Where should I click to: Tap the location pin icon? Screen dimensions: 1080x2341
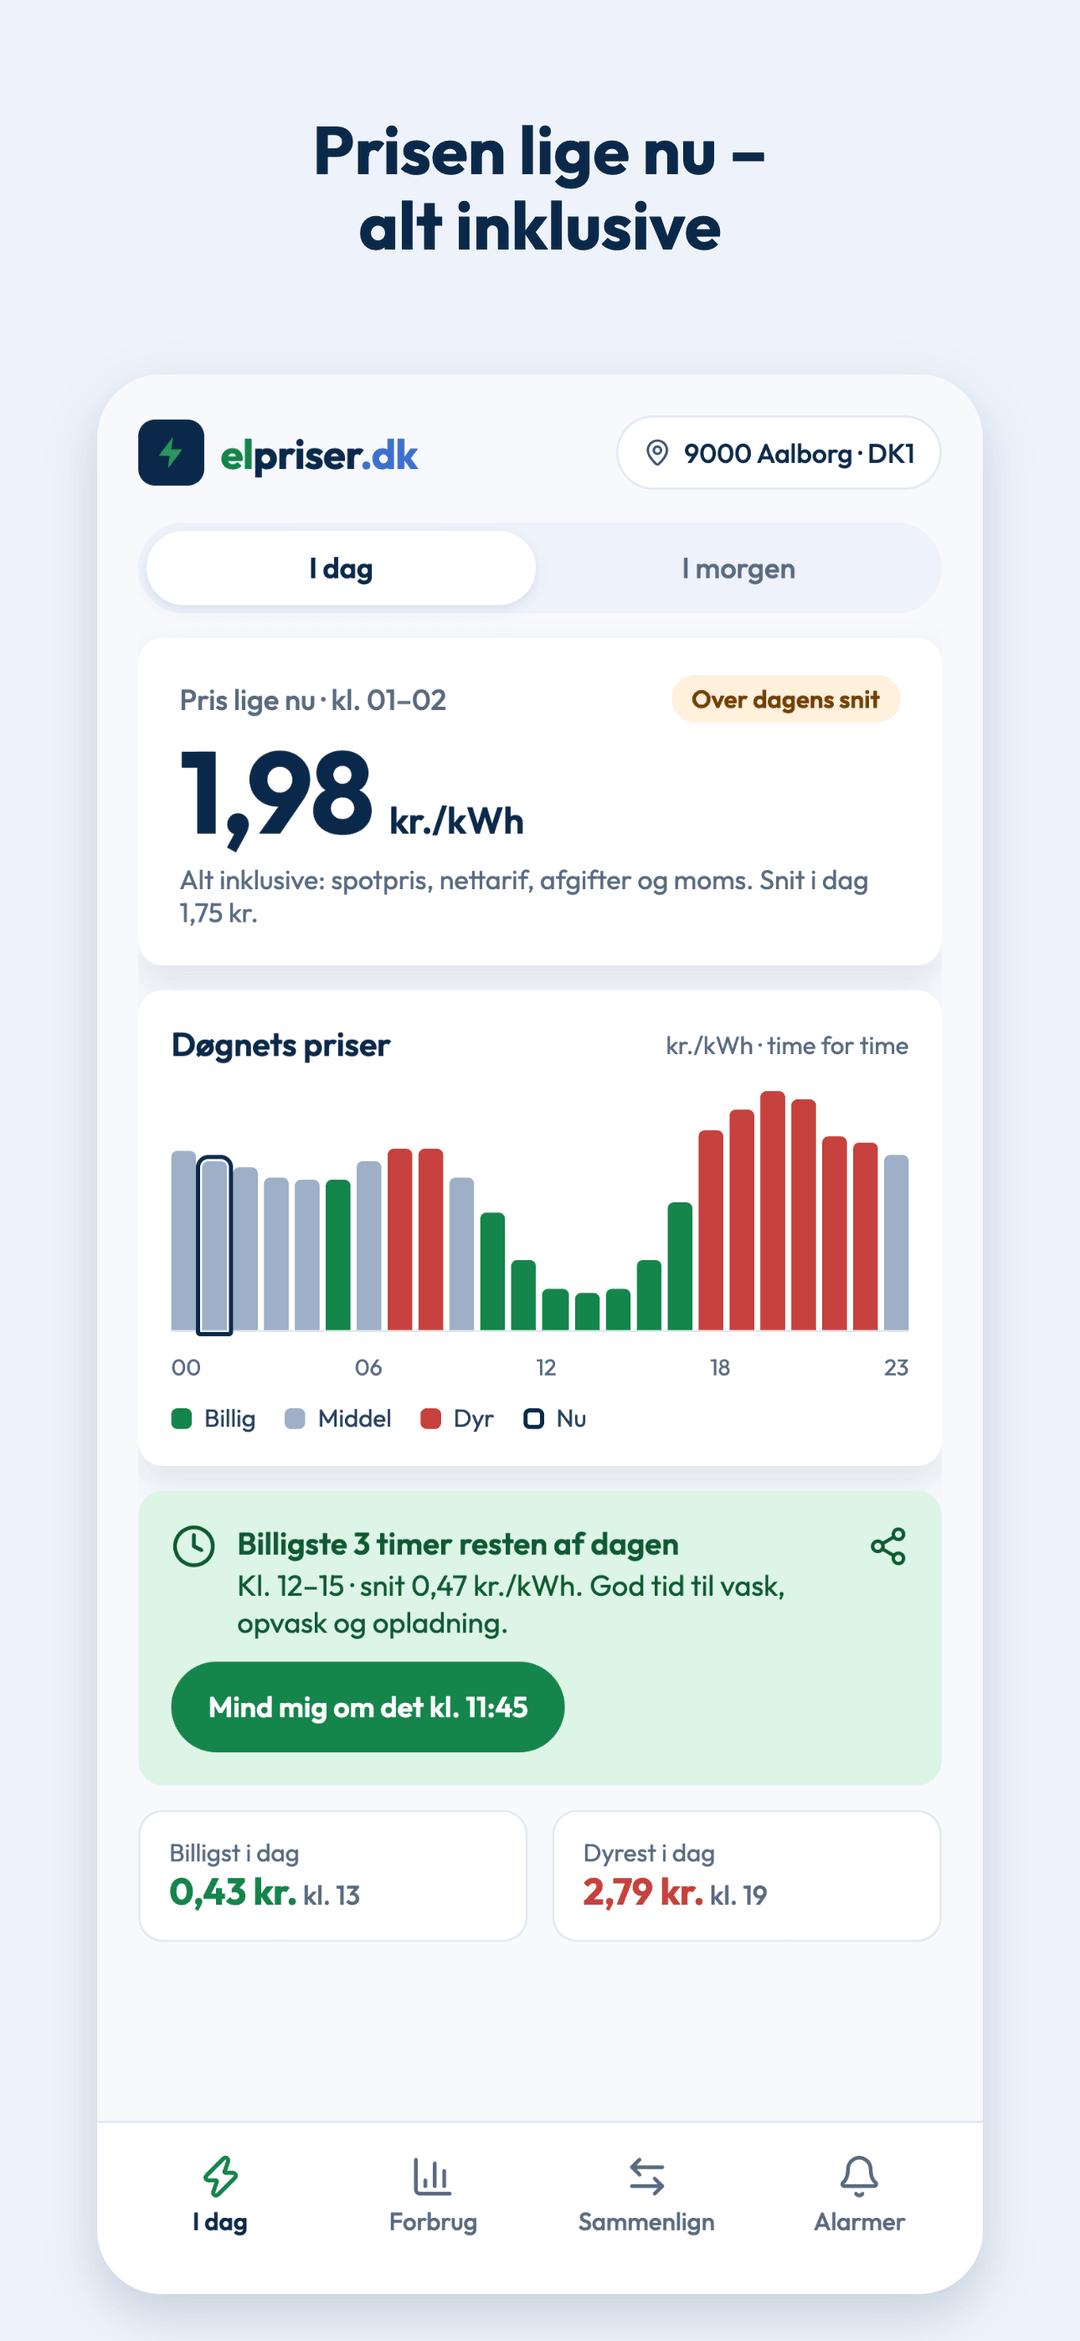coord(657,453)
